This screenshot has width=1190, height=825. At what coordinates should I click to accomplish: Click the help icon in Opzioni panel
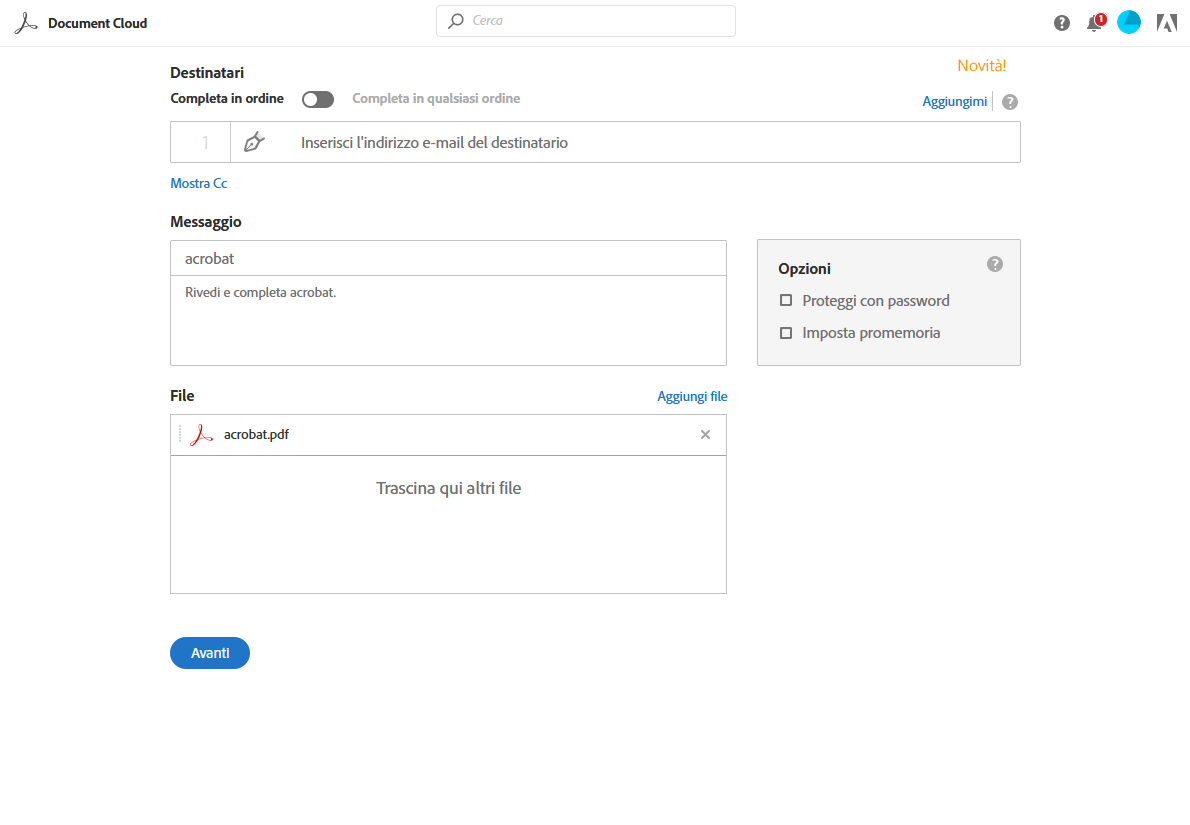pyautogui.click(x=994, y=264)
